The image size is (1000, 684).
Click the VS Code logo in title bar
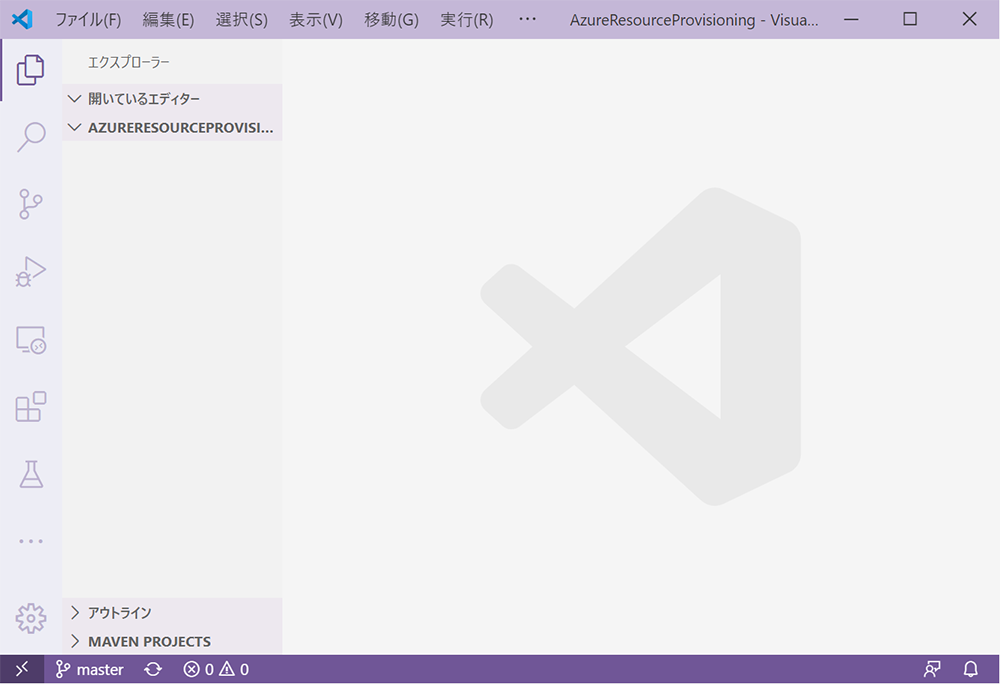point(22,19)
